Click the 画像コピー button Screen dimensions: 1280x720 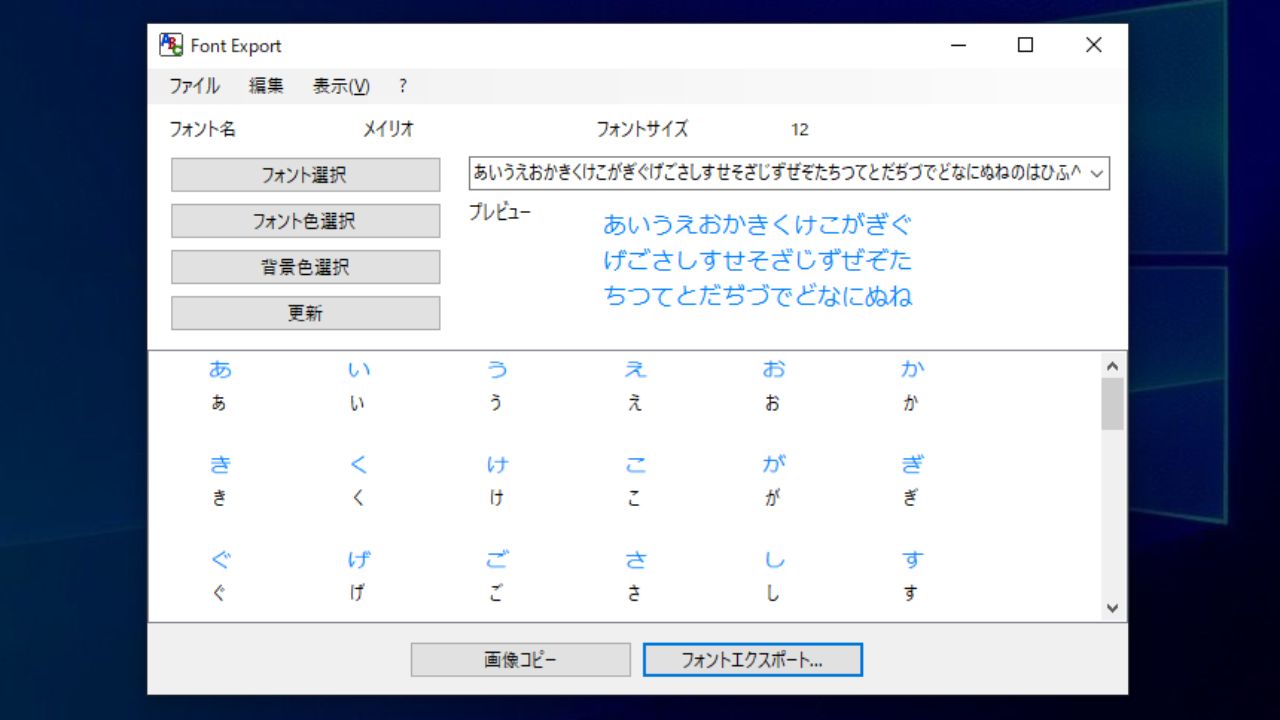click(x=520, y=660)
